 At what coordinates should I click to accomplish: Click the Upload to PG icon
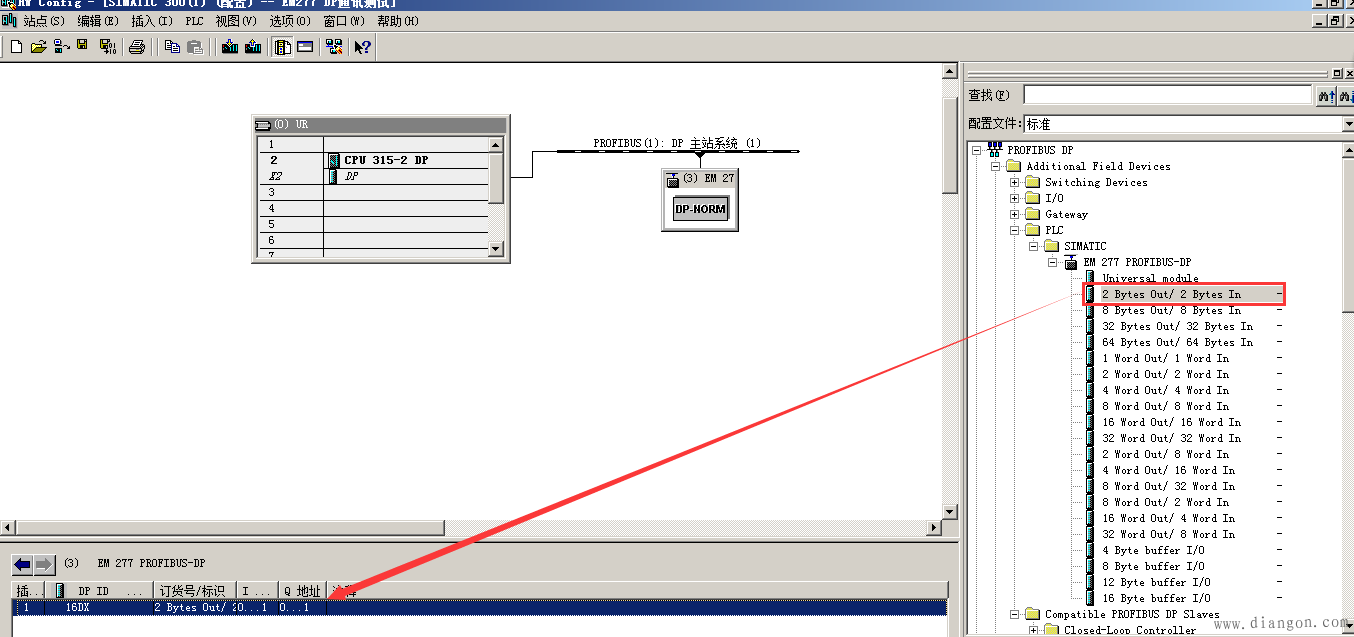(253, 47)
